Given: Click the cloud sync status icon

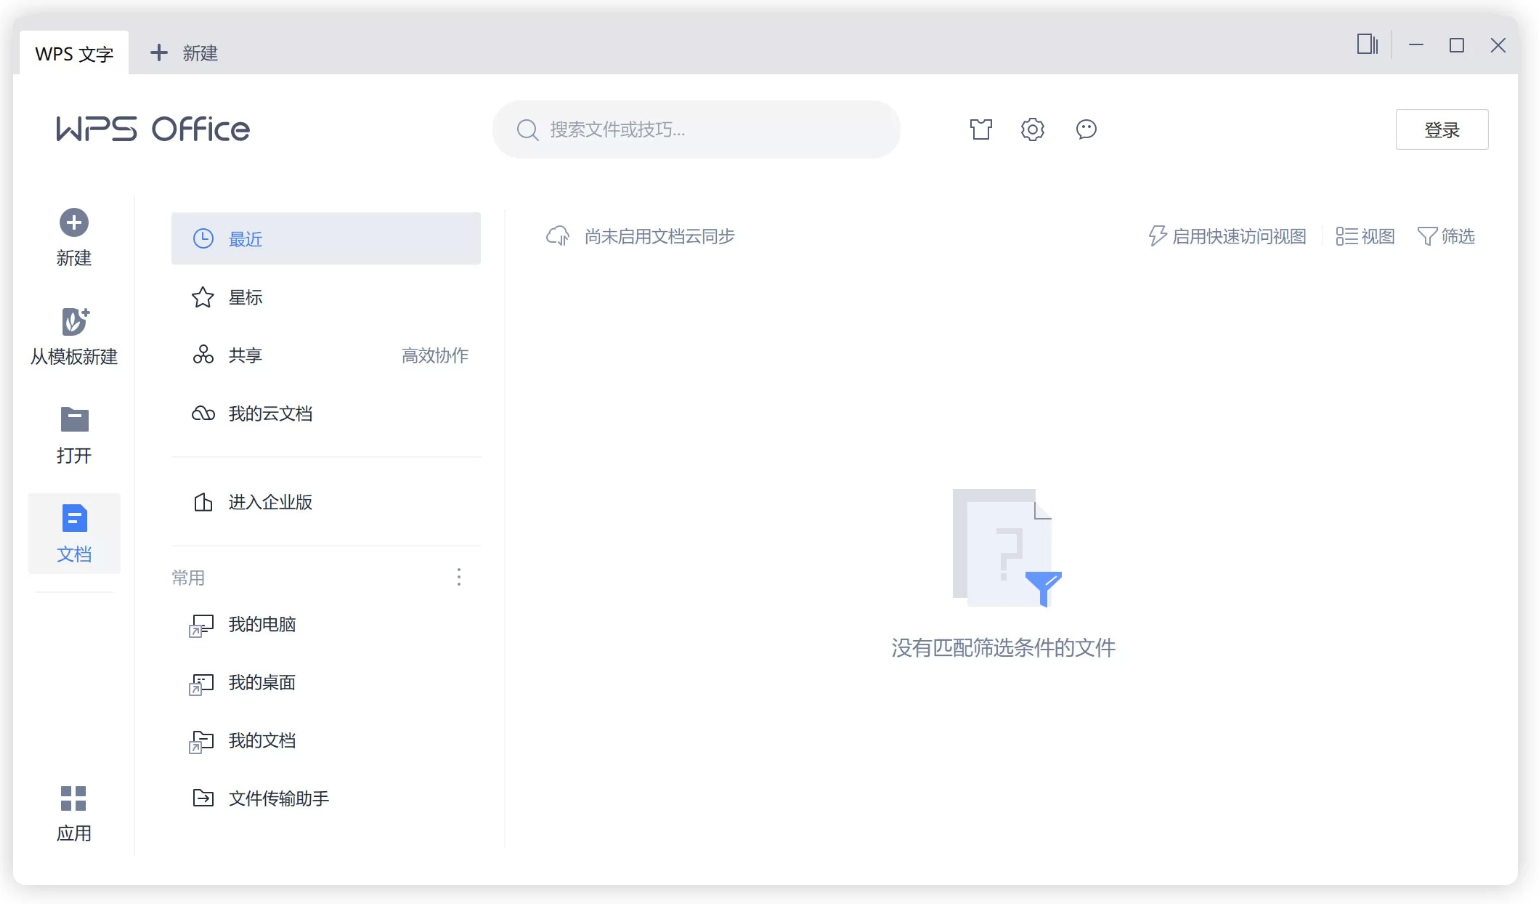Looking at the screenshot, I should pos(557,236).
